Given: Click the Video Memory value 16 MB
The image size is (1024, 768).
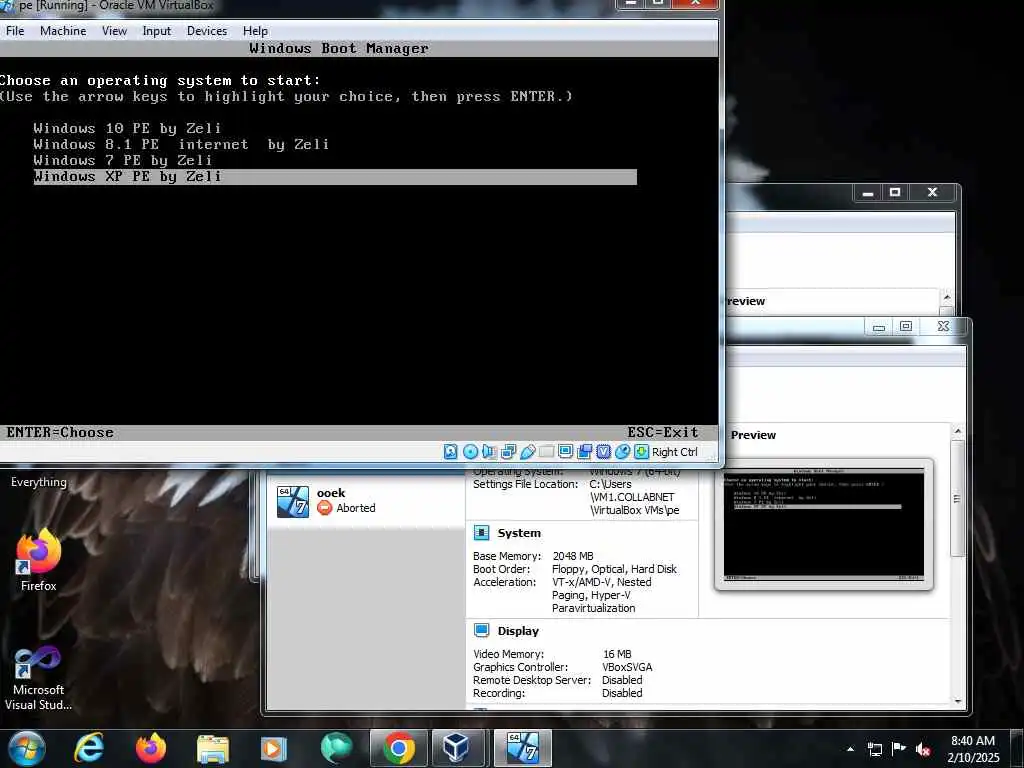Looking at the screenshot, I should (x=617, y=654).
